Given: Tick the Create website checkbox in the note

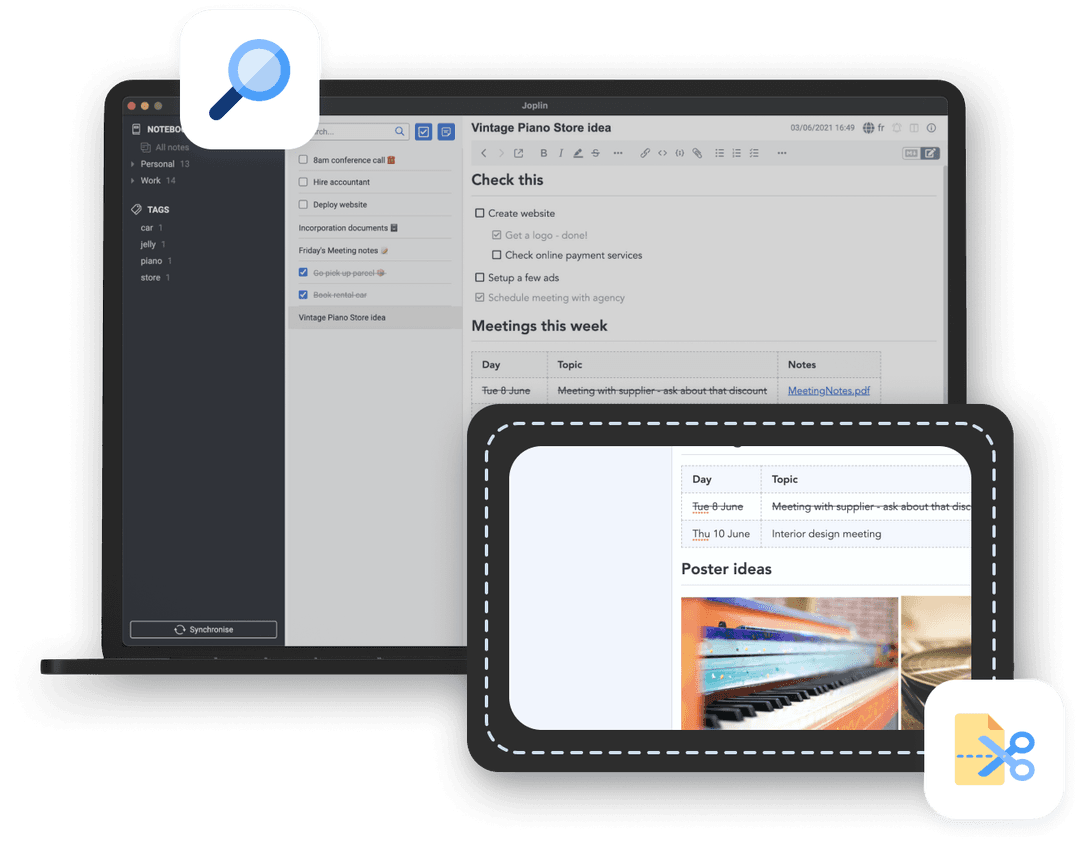Looking at the screenshot, I should coord(479,213).
